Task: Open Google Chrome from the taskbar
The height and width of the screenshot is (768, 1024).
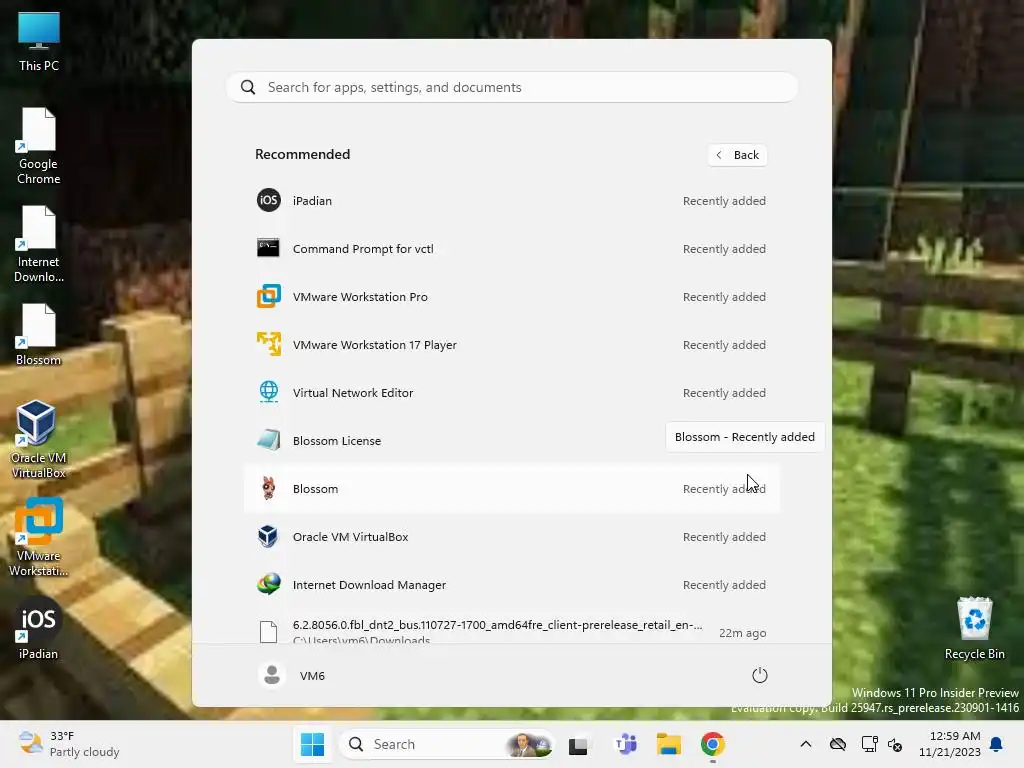Action: pos(712,744)
